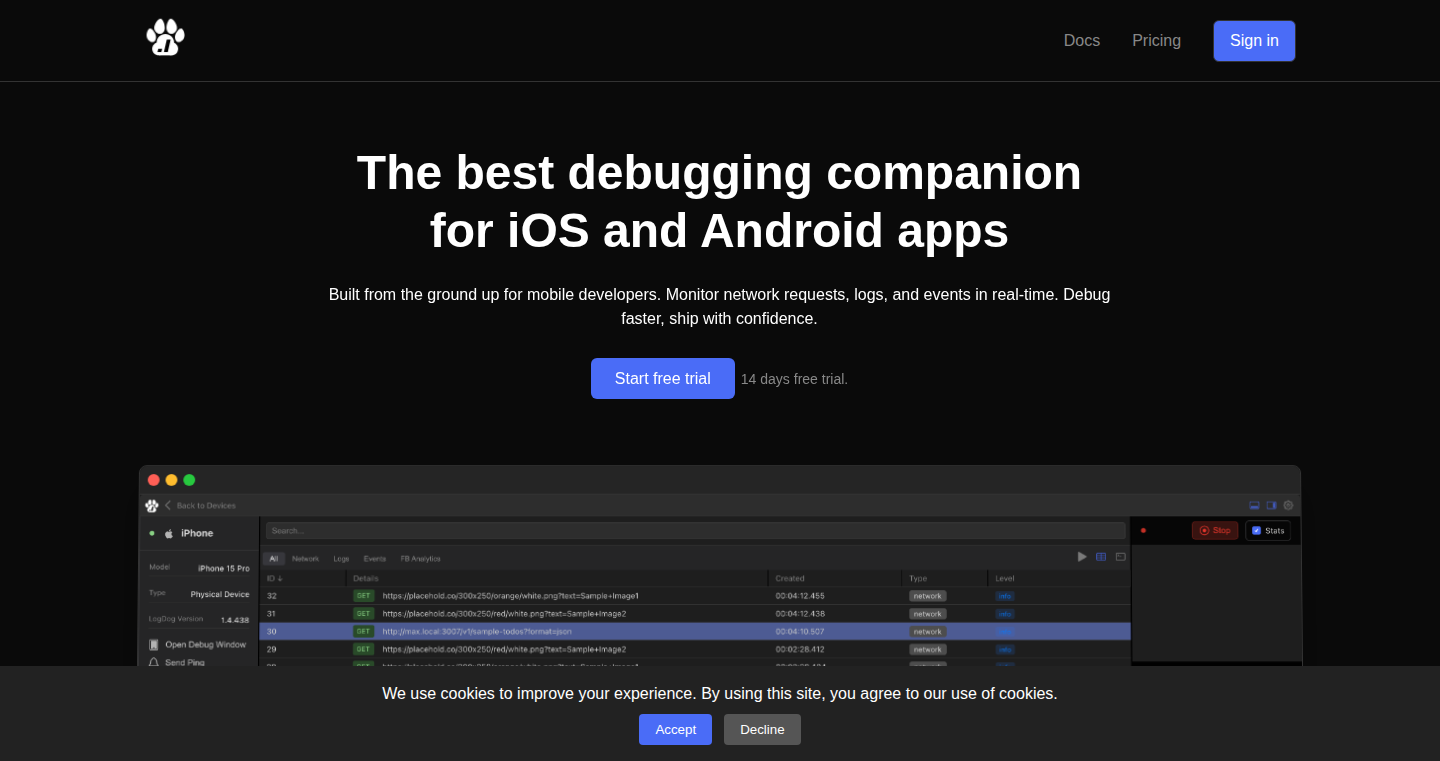The width and height of the screenshot is (1440, 761).
Task: Click the network tag in row 31
Action: coord(928,614)
